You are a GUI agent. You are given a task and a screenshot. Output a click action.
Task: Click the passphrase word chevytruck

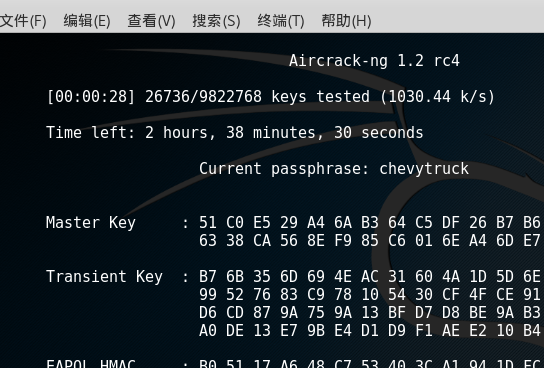[x=424, y=169]
